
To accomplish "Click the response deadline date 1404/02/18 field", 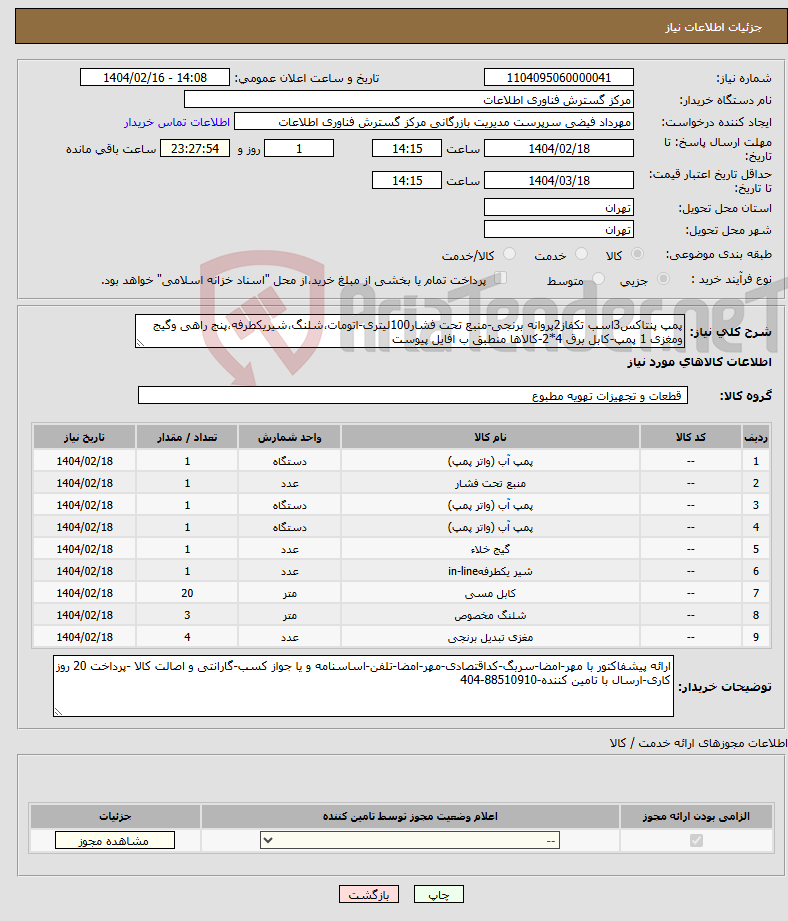I will pos(559,149).
